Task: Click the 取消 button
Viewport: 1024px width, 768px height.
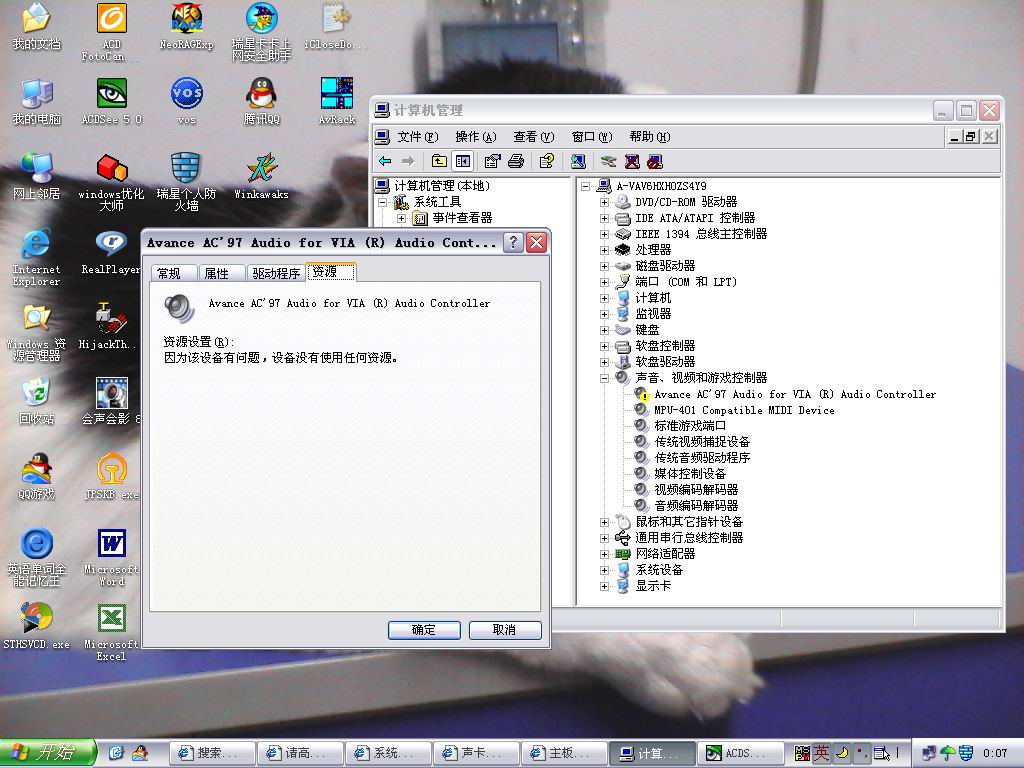Action: coord(505,630)
